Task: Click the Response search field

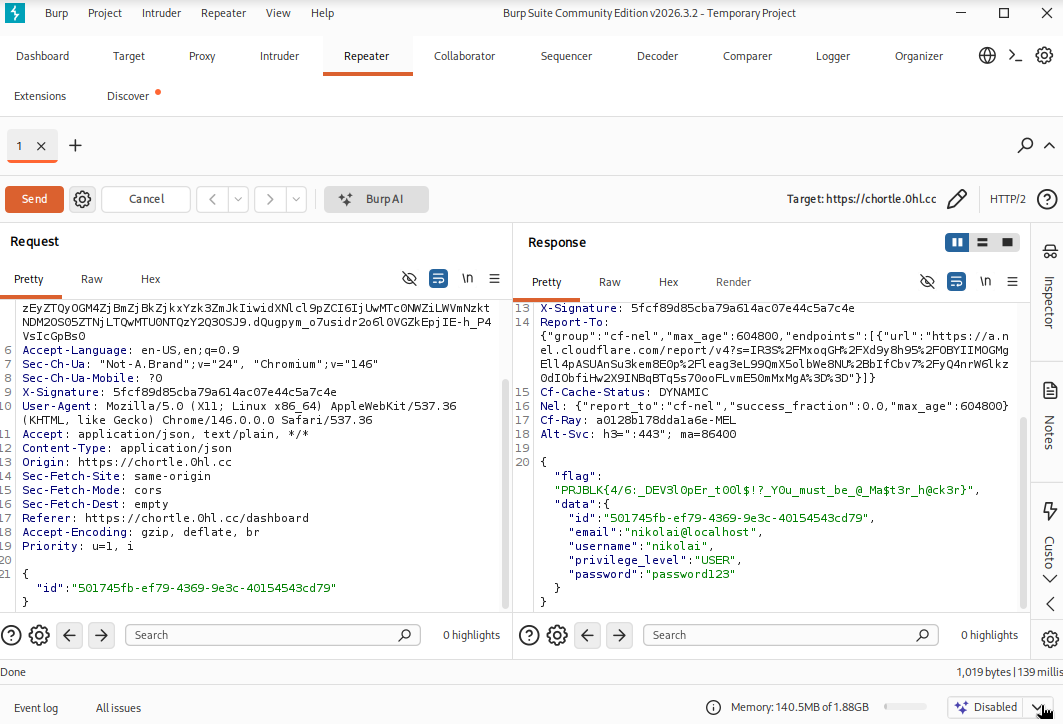Action: click(790, 635)
